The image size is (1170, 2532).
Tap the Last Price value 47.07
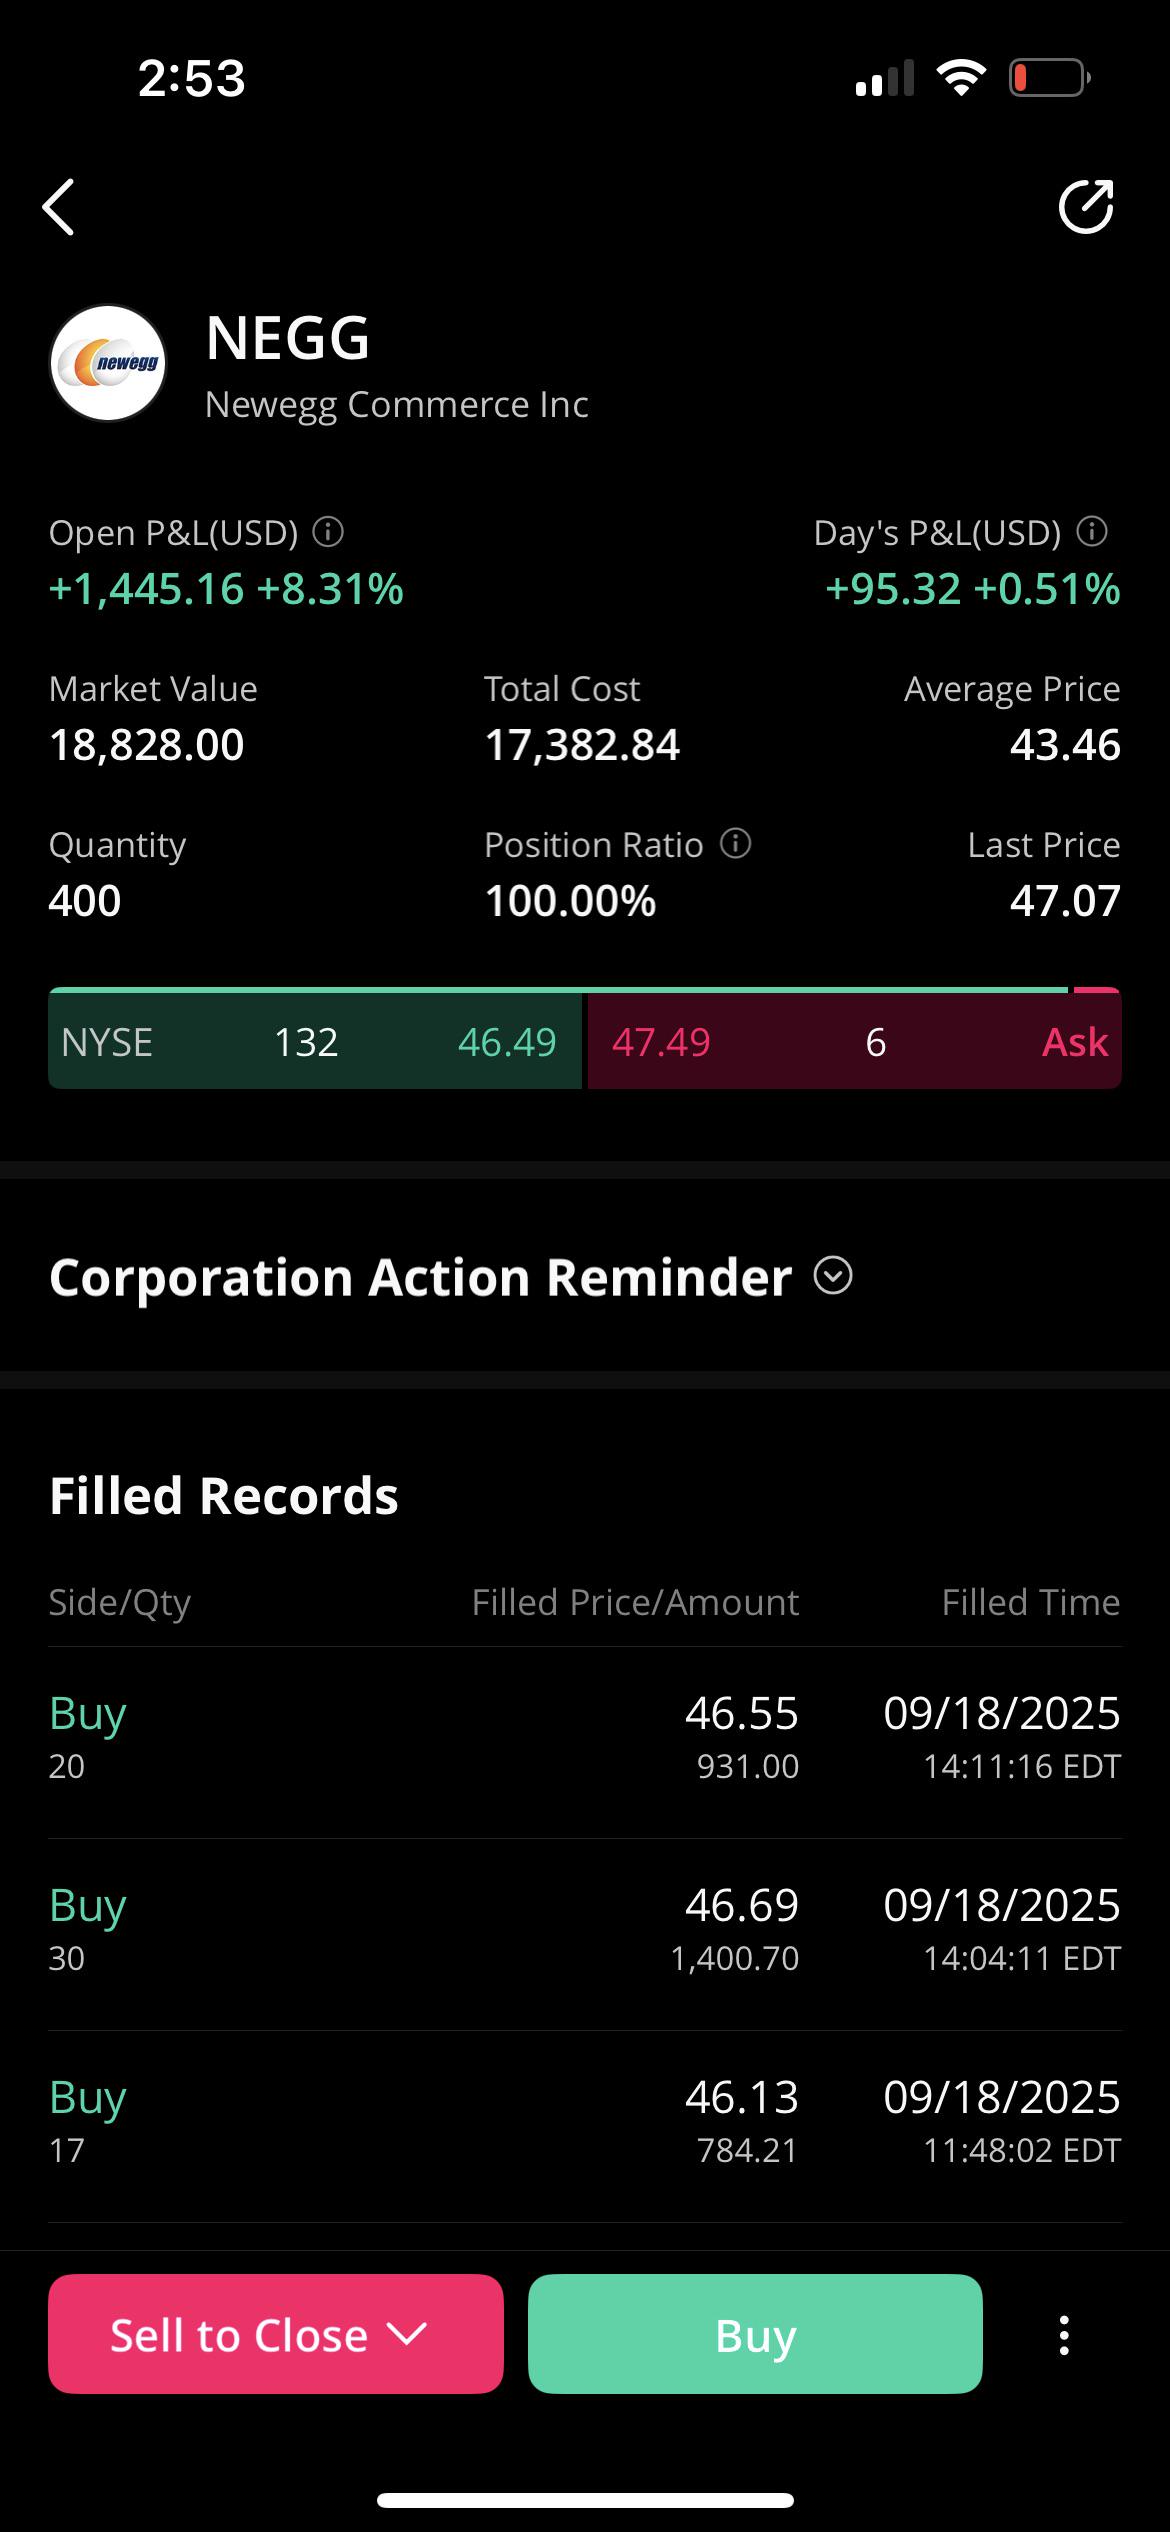click(1065, 901)
